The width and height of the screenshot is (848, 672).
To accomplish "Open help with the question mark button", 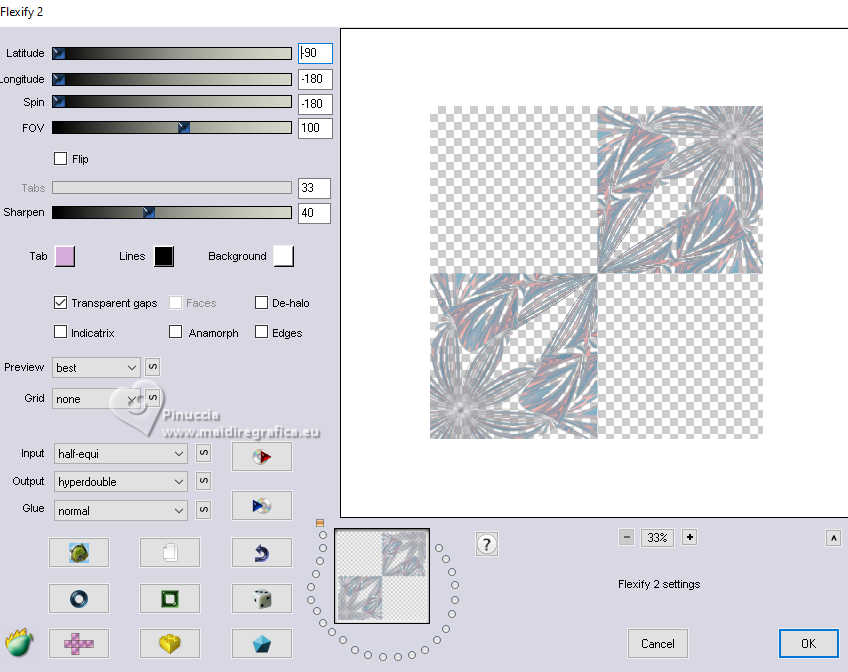I will [x=487, y=544].
